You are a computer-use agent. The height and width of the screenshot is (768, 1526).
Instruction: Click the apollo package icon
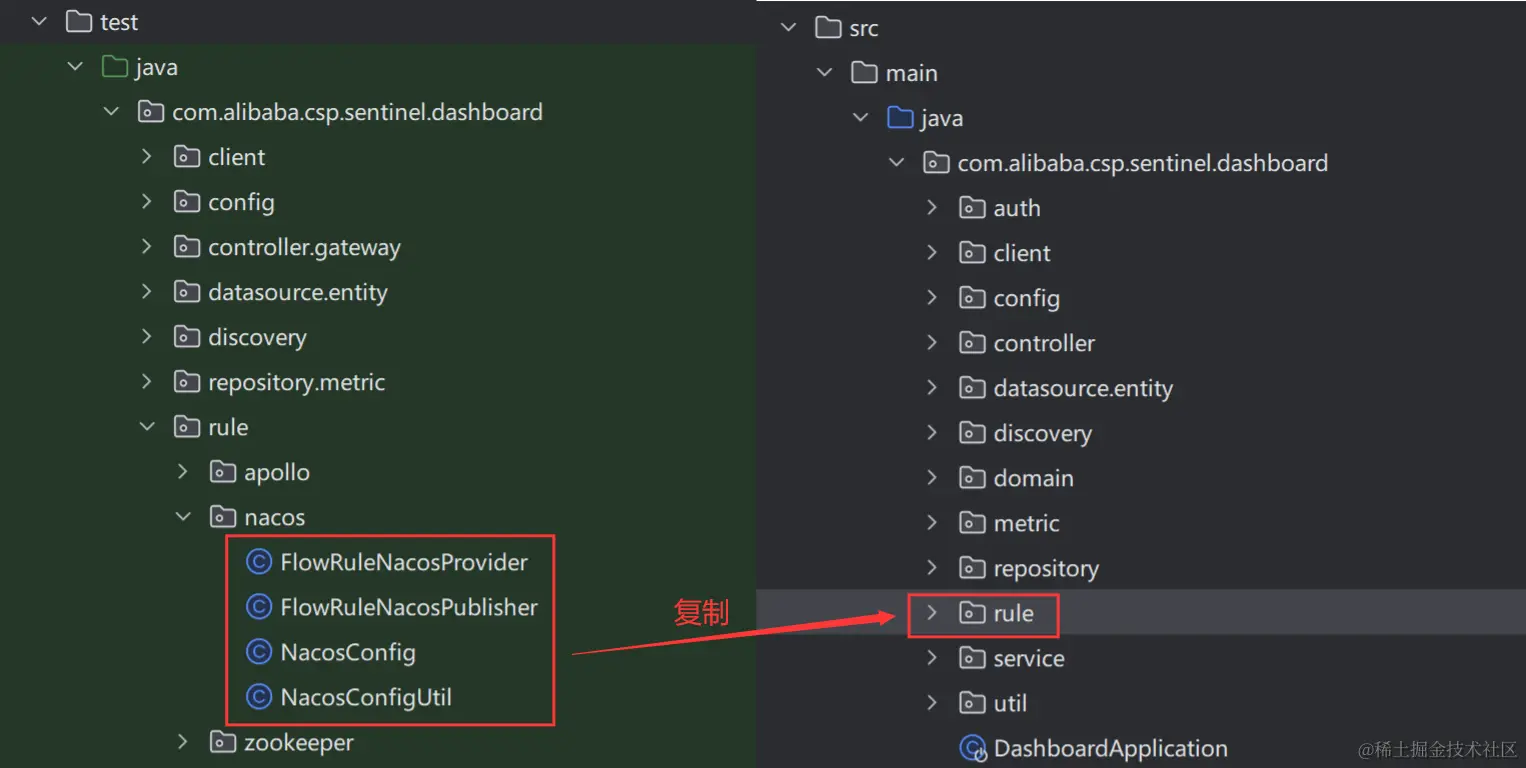tap(222, 472)
